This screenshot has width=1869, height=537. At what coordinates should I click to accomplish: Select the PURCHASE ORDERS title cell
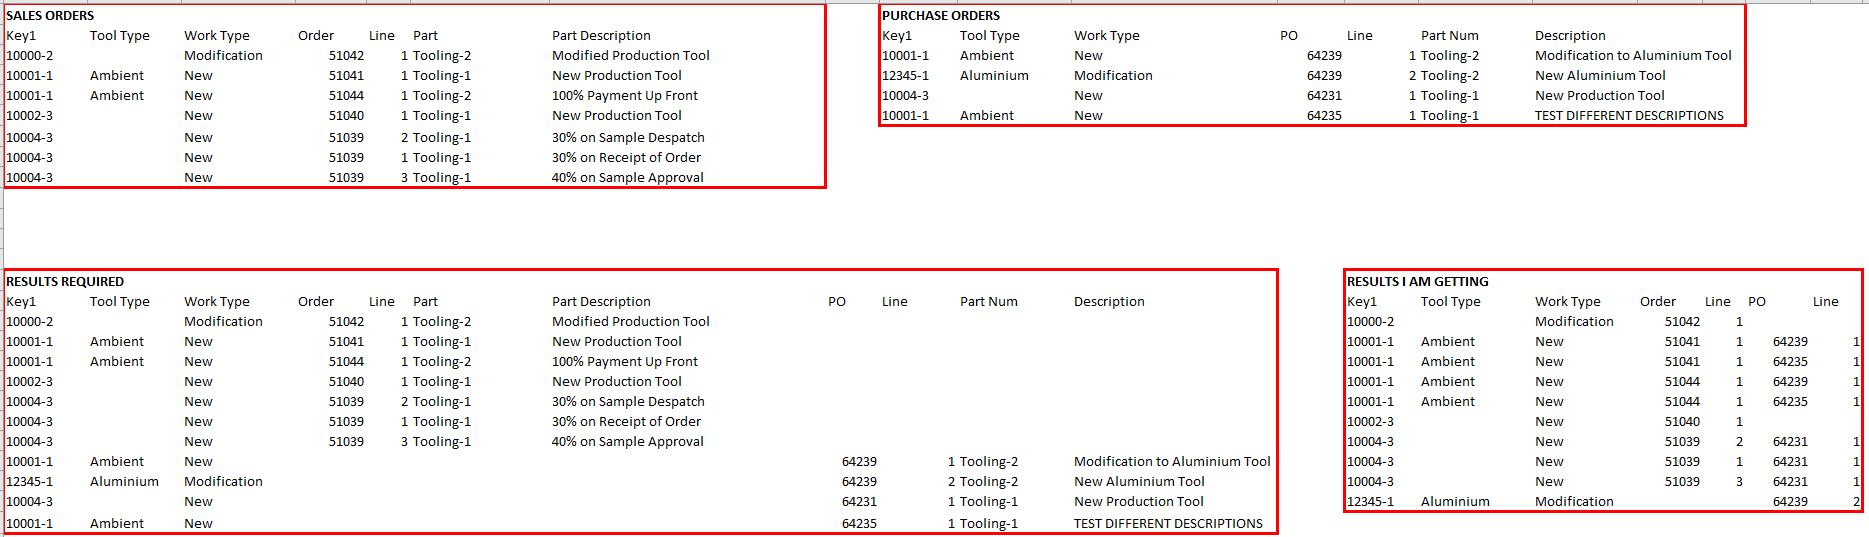pos(941,16)
